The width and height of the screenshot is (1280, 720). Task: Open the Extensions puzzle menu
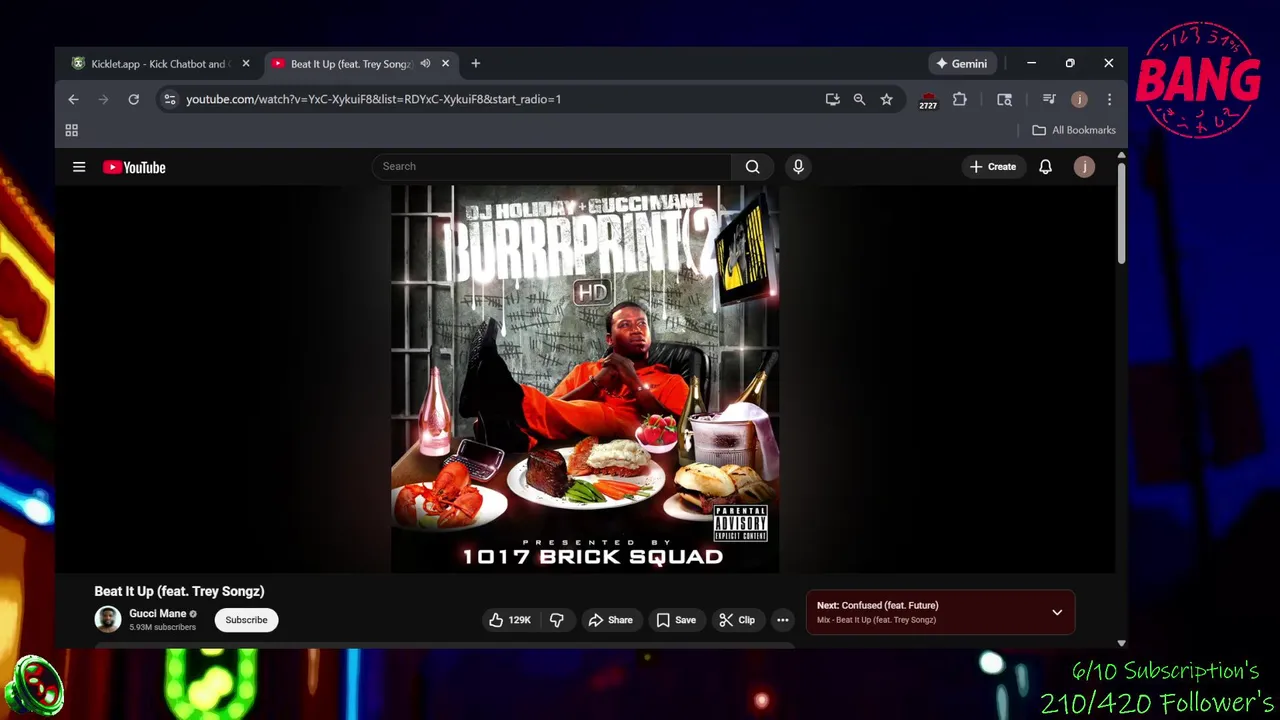[959, 99]
